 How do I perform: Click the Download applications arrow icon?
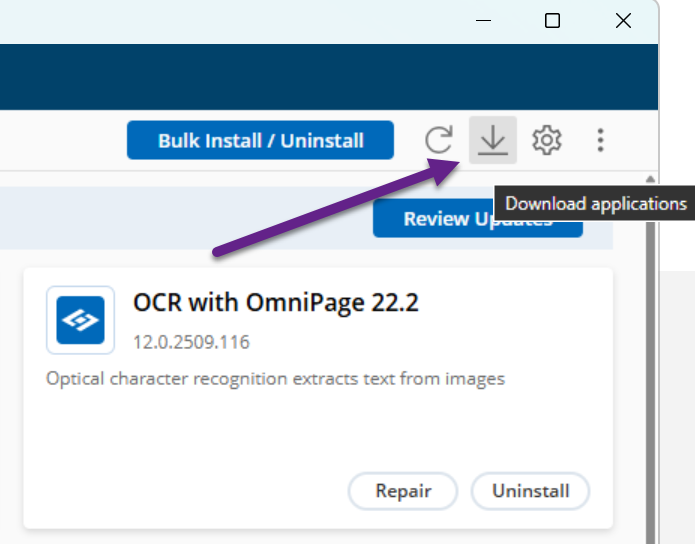[x=492, y=140]
